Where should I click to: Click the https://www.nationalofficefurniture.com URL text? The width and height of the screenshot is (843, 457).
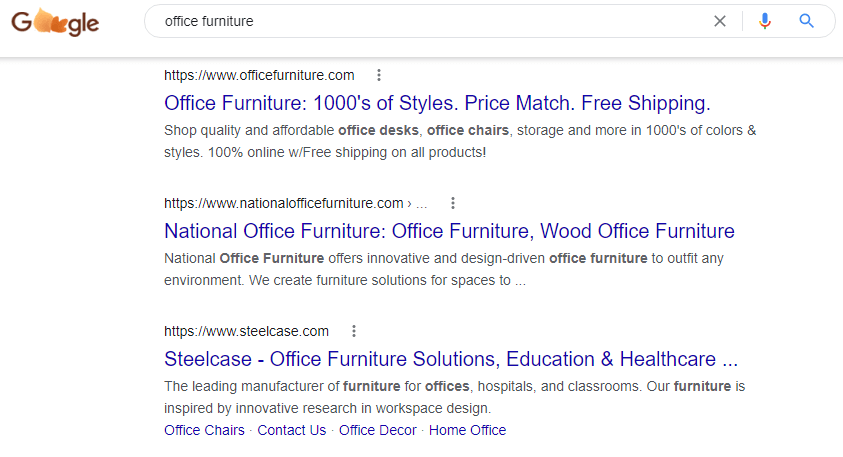coord(284,203)
